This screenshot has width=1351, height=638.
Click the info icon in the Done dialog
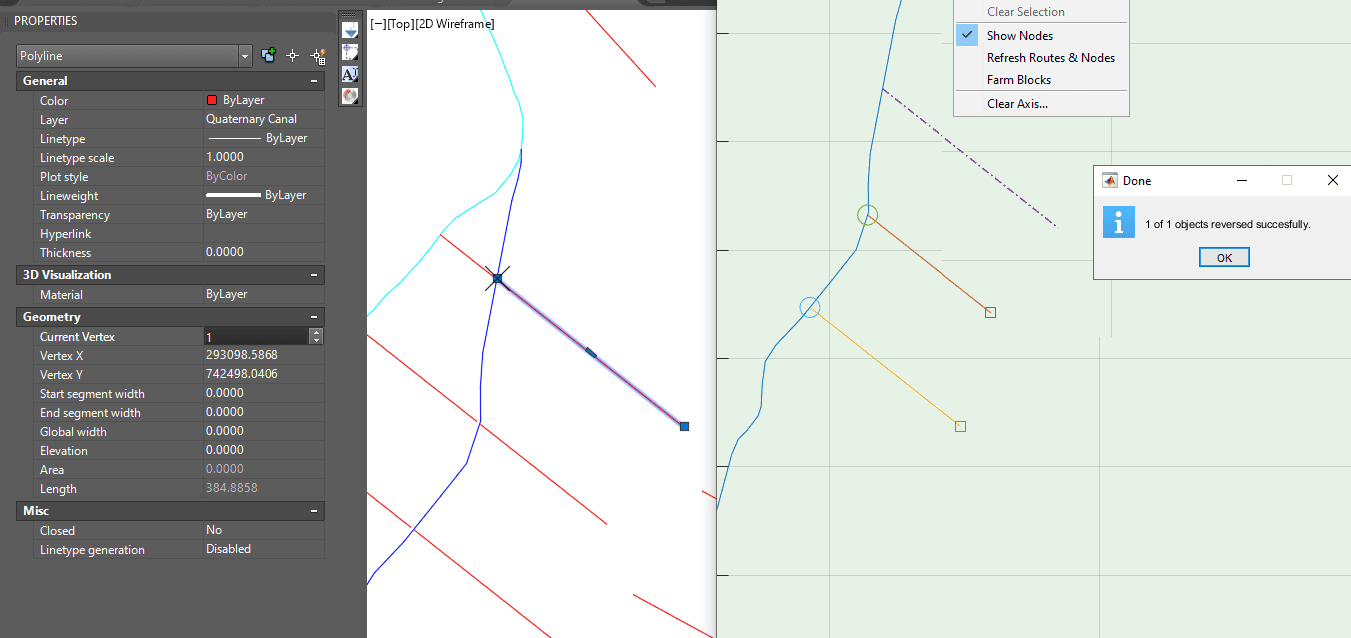(1118, 222)
